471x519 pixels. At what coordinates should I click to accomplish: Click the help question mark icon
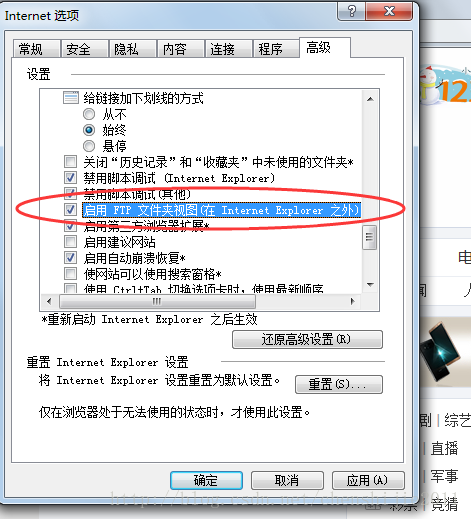(351, 11)
